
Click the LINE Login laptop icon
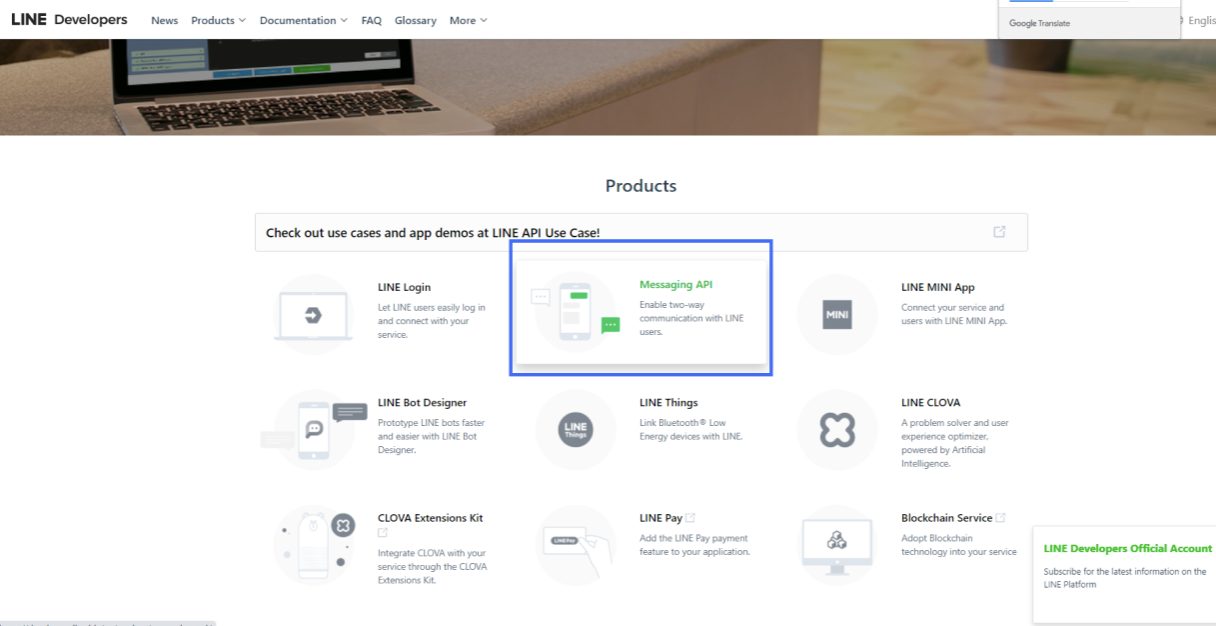[x=313, y=315]
